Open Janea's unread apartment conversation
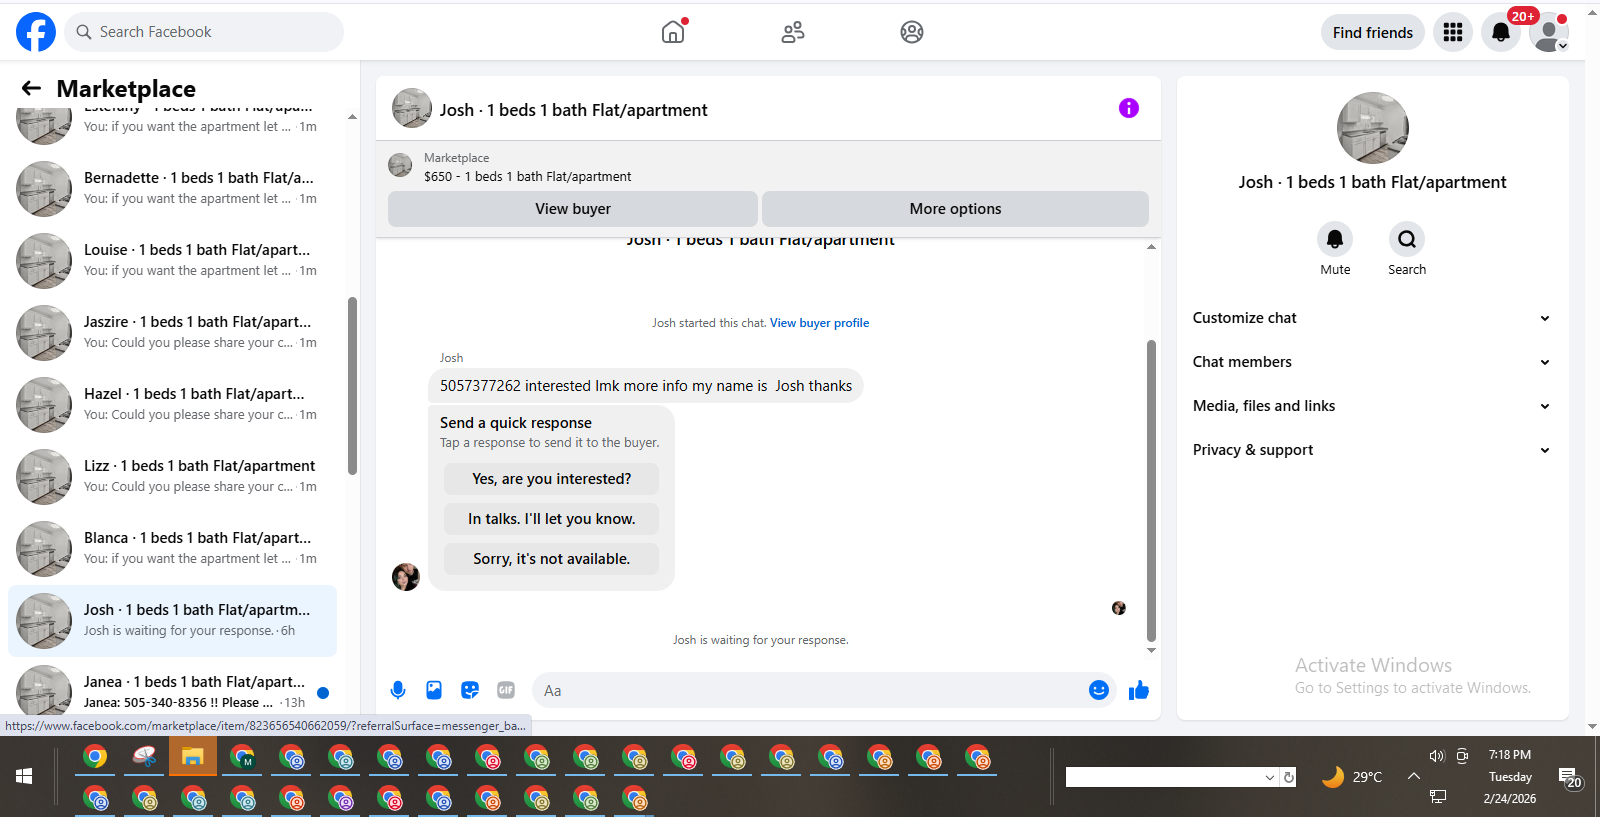The width and height of the screenshot is (1600, 817). click(172, 689)
